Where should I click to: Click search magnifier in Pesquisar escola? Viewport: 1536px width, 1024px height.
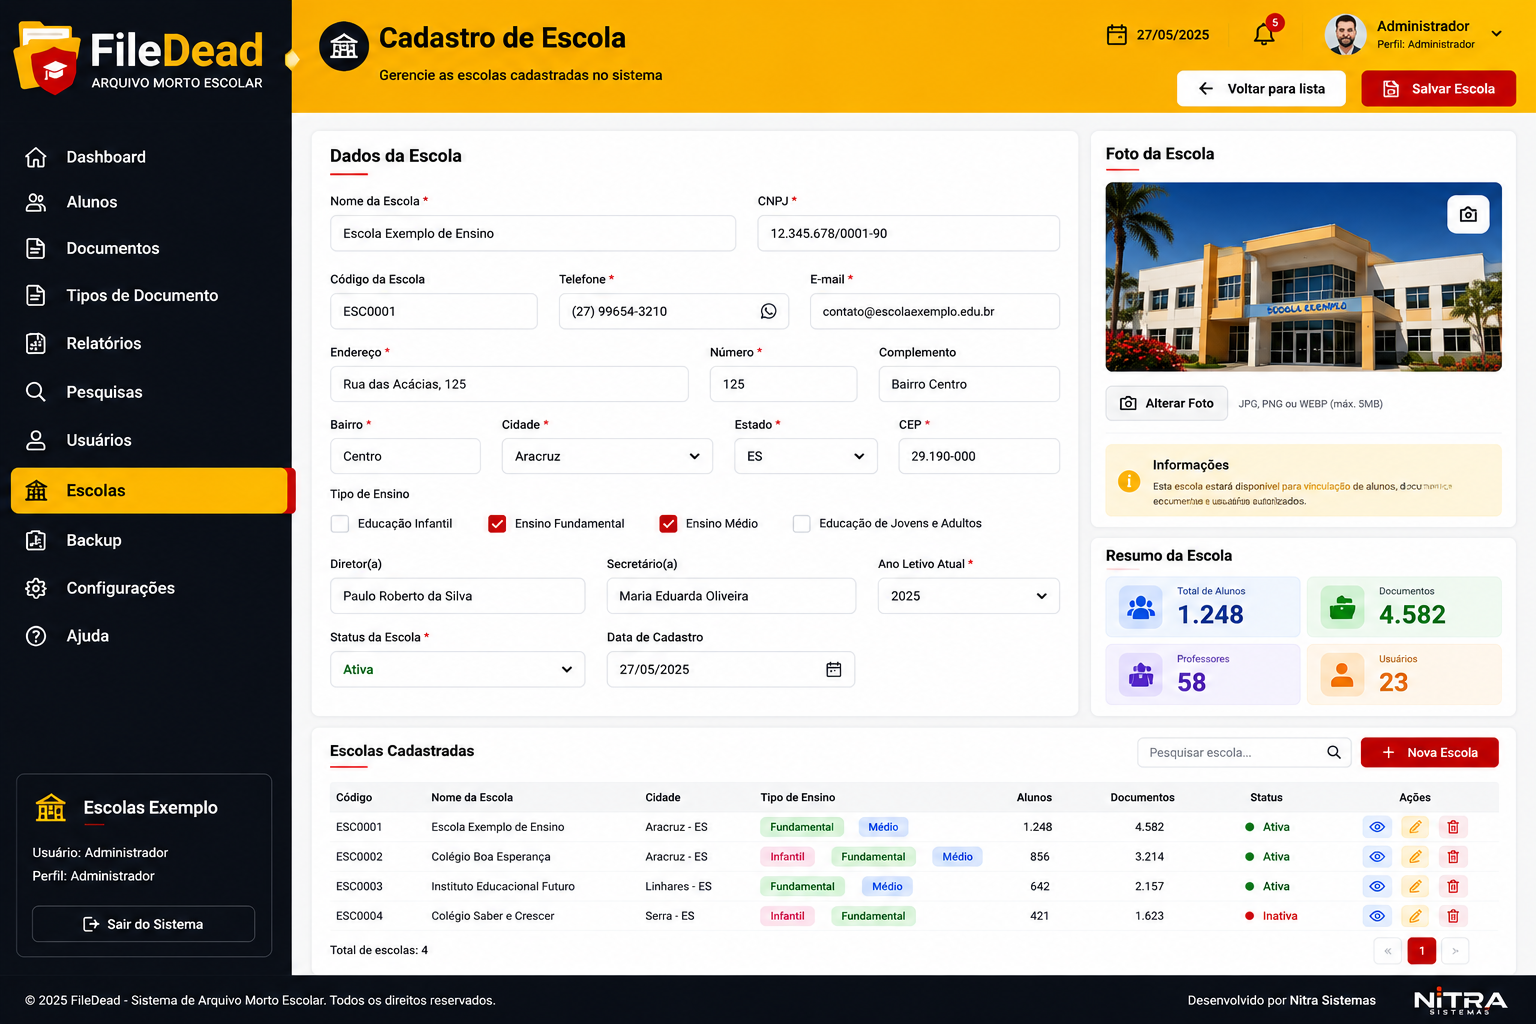[x=1334, y=752]
